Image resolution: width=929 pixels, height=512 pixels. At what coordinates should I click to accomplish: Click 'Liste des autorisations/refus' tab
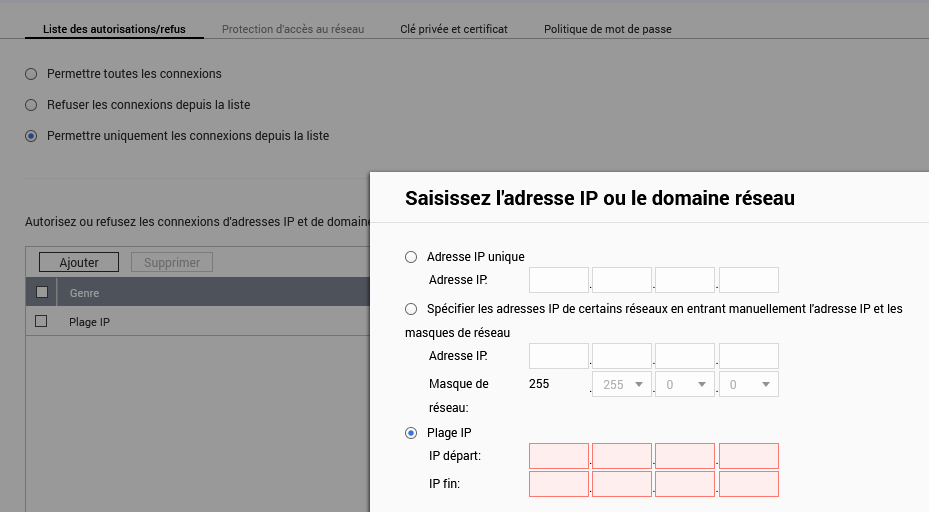114,29
